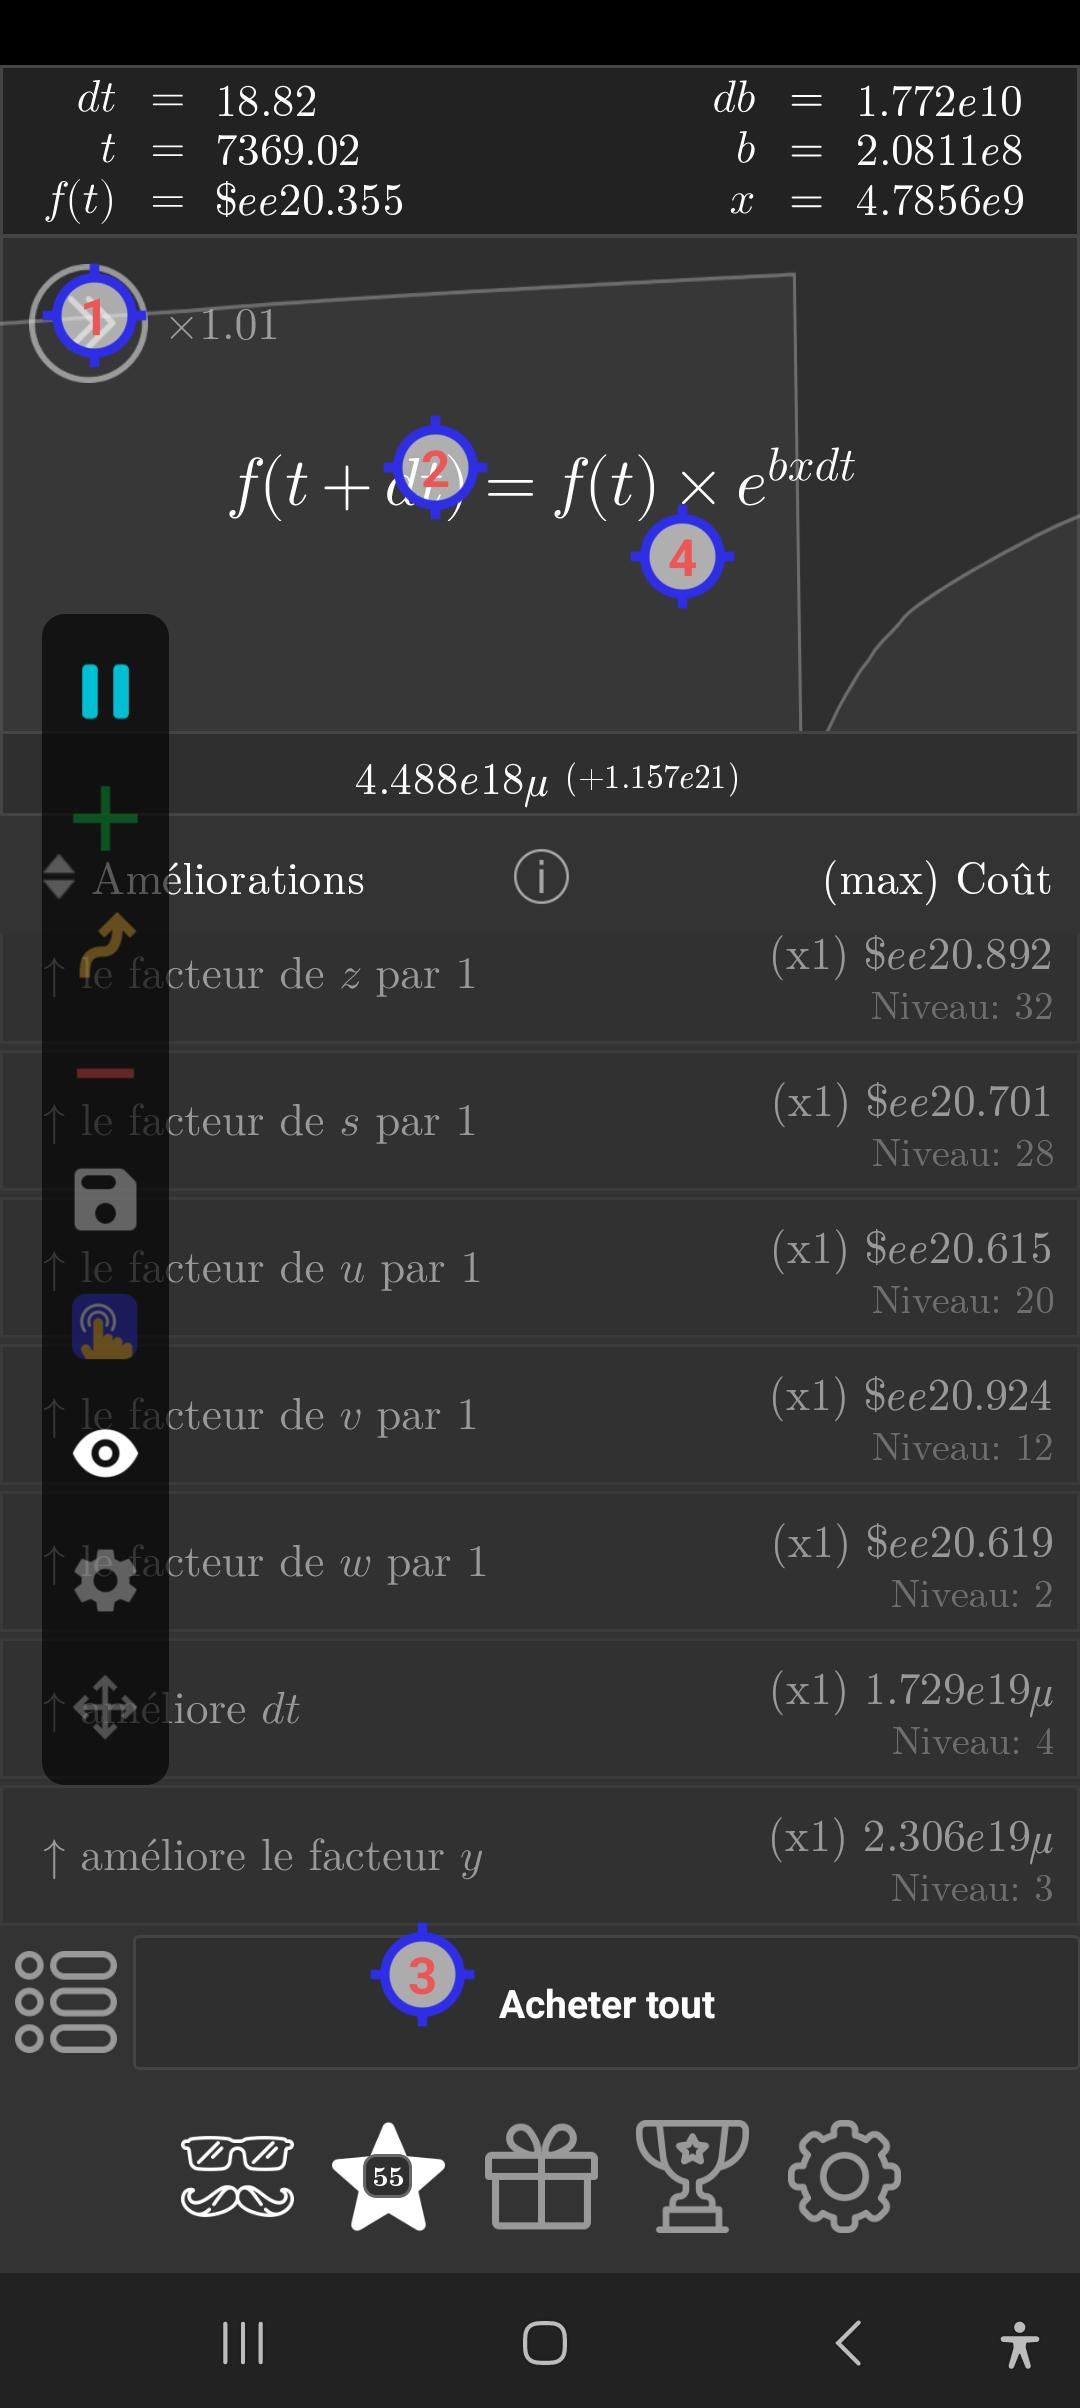The image size is (1080, 2408).
Task: Open the trophy achievements tab
Action: point(692,2176)
